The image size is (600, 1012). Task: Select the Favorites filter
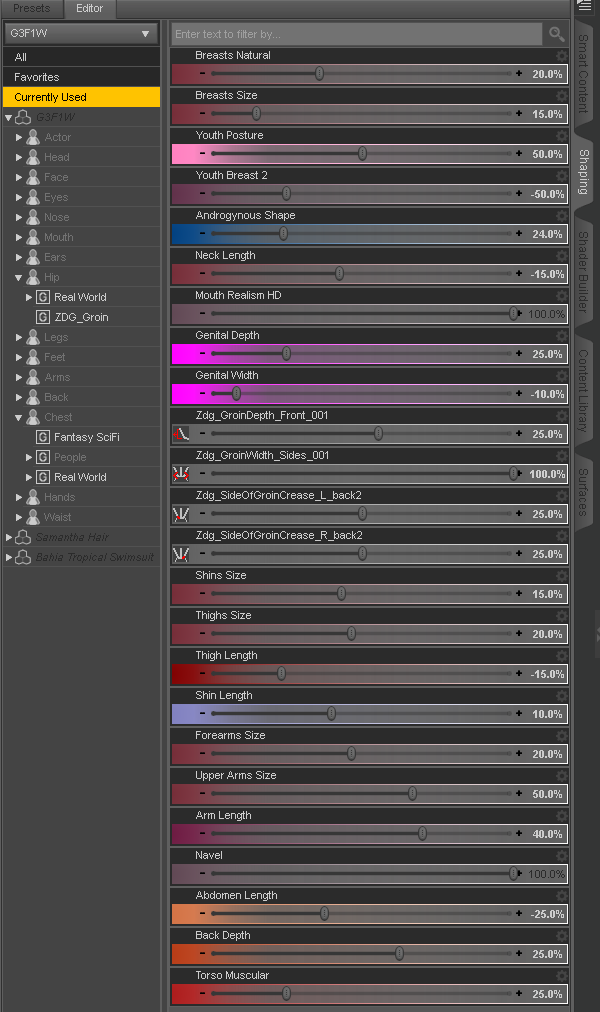click(x=81, y=77)
